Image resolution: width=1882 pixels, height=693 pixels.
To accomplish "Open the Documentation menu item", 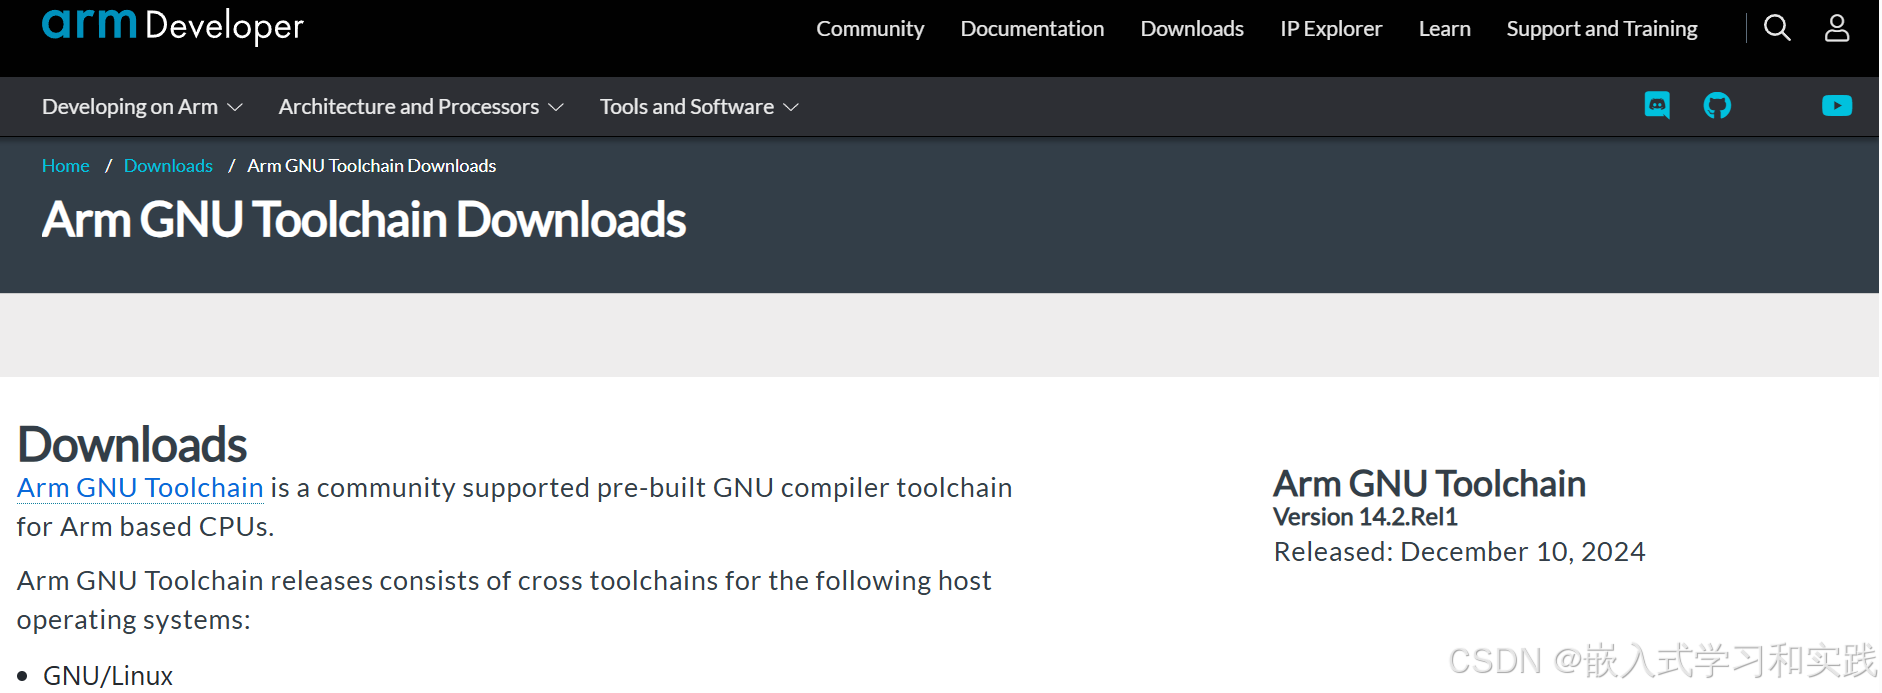I will click(1032, 29).
